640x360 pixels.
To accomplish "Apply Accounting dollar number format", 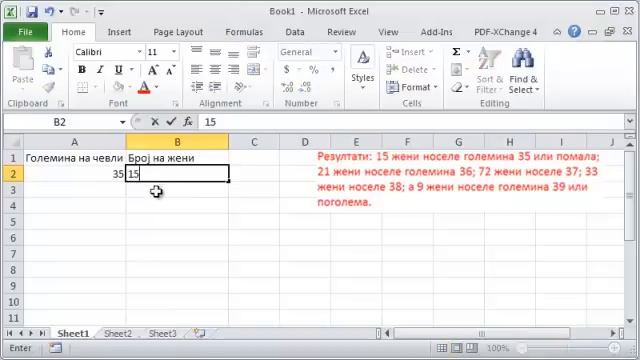I will pyautogui.click(x=287, y=69).
